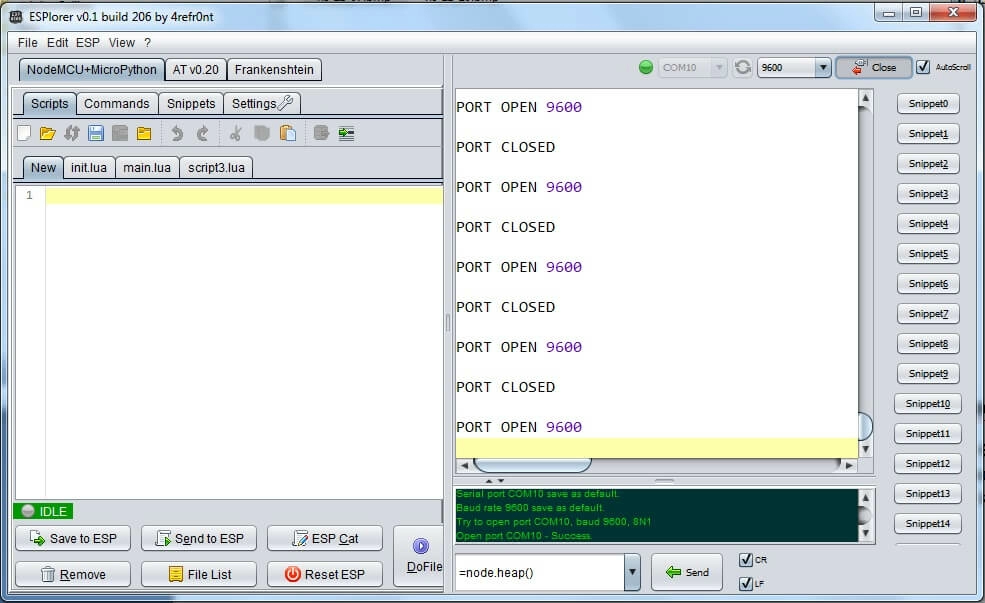Click the send selected block icon
985x603 pixels.
pyautogui.click(x=346, y=133)
